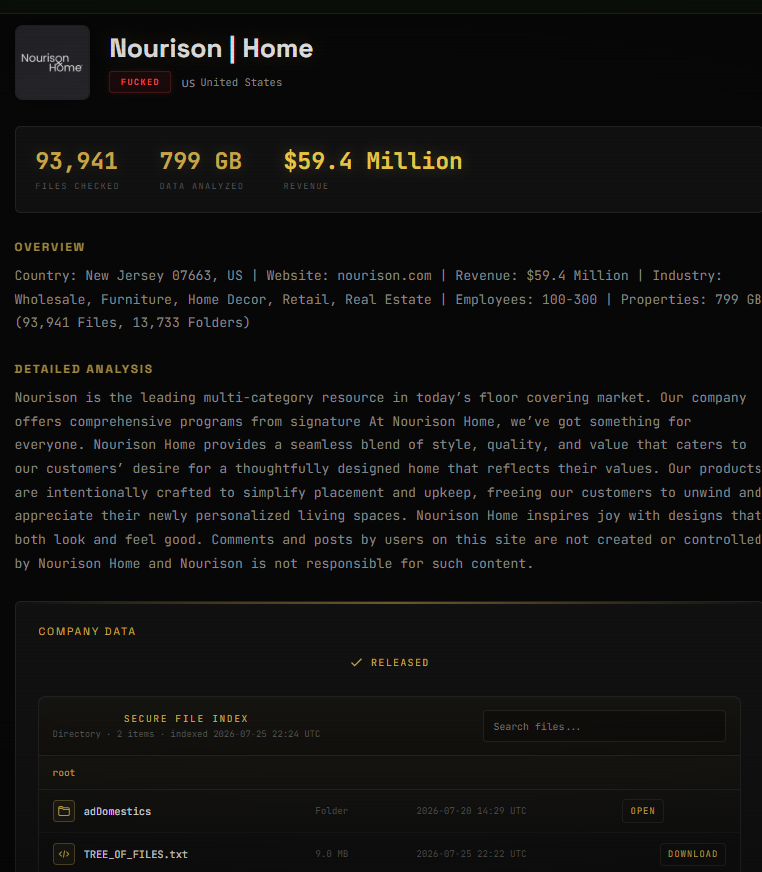The width and height of the screenshot is (762, 872).
Task: Click the DATA ANALYZED label
Action: (x=201, y=186)
